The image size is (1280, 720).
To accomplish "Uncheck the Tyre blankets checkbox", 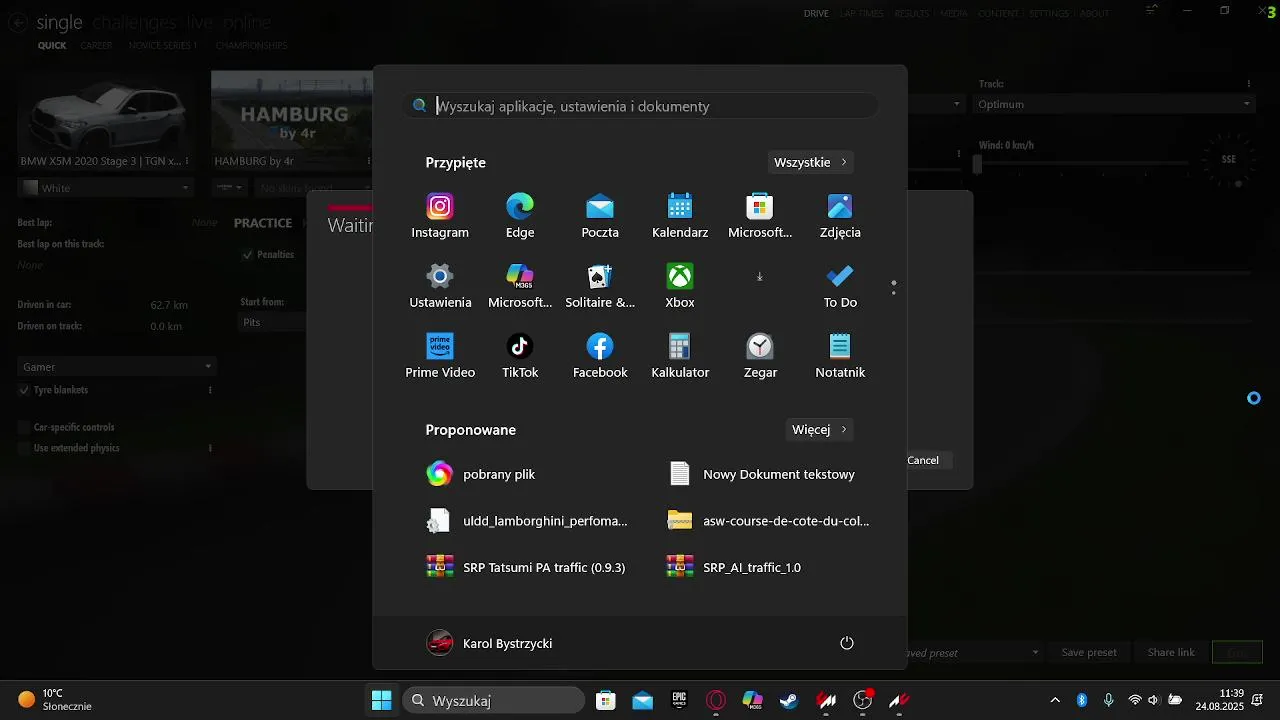I will click(24, 390).
